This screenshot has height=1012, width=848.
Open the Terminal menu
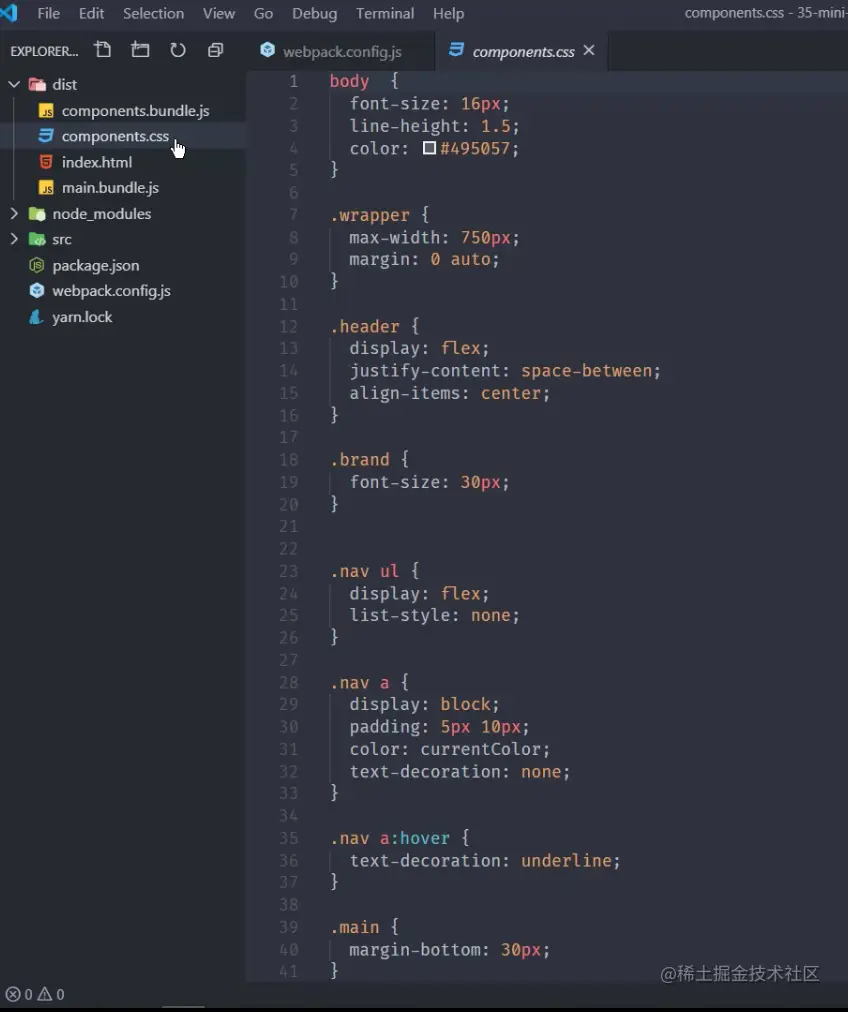coord(385,13)
